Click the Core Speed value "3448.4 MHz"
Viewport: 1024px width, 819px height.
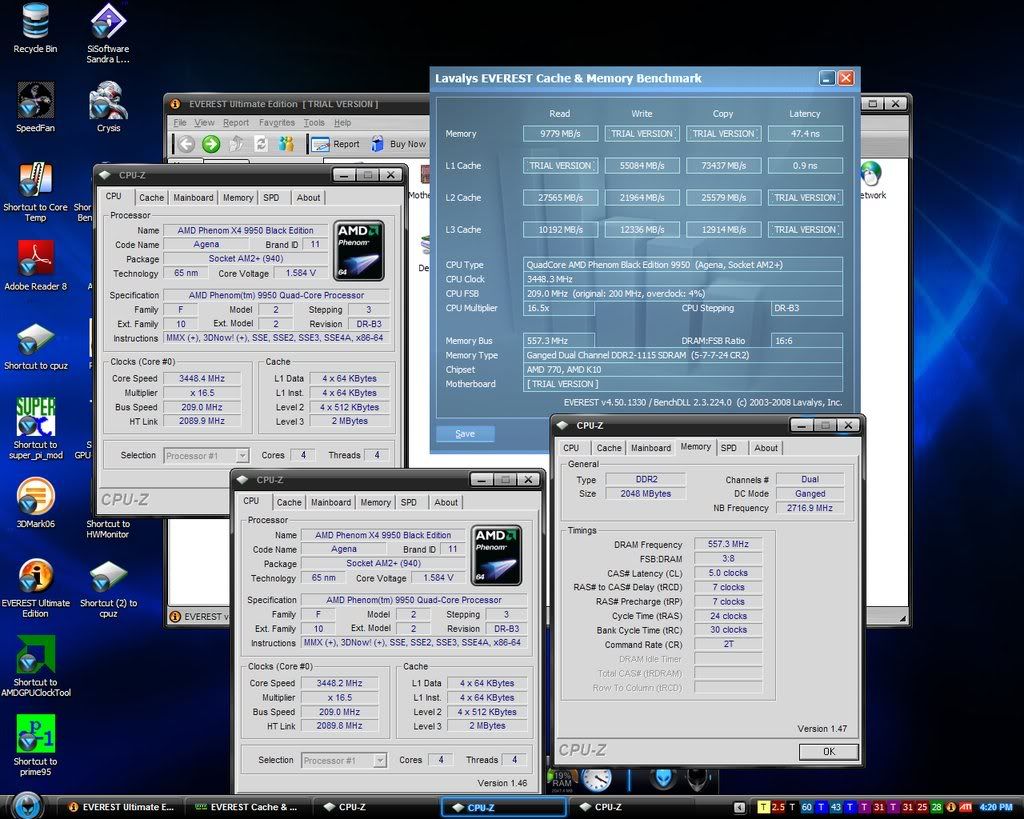[202, 378]
